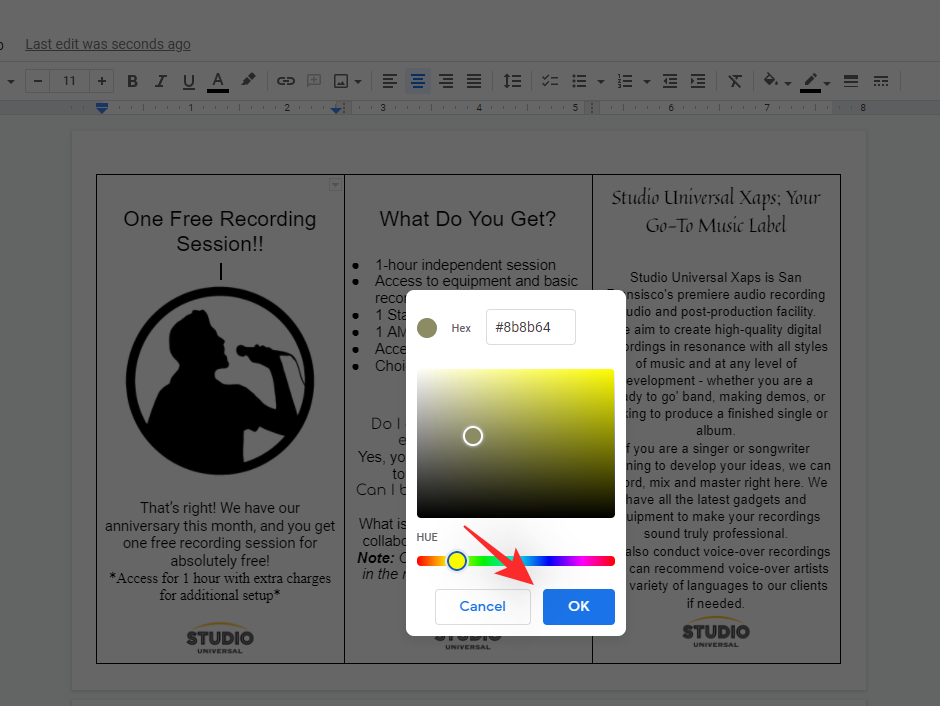Expand bulleted list options arrow
The height and width of the screenshot is (706, 940).
pyautogui.click(x=600, y=81)
